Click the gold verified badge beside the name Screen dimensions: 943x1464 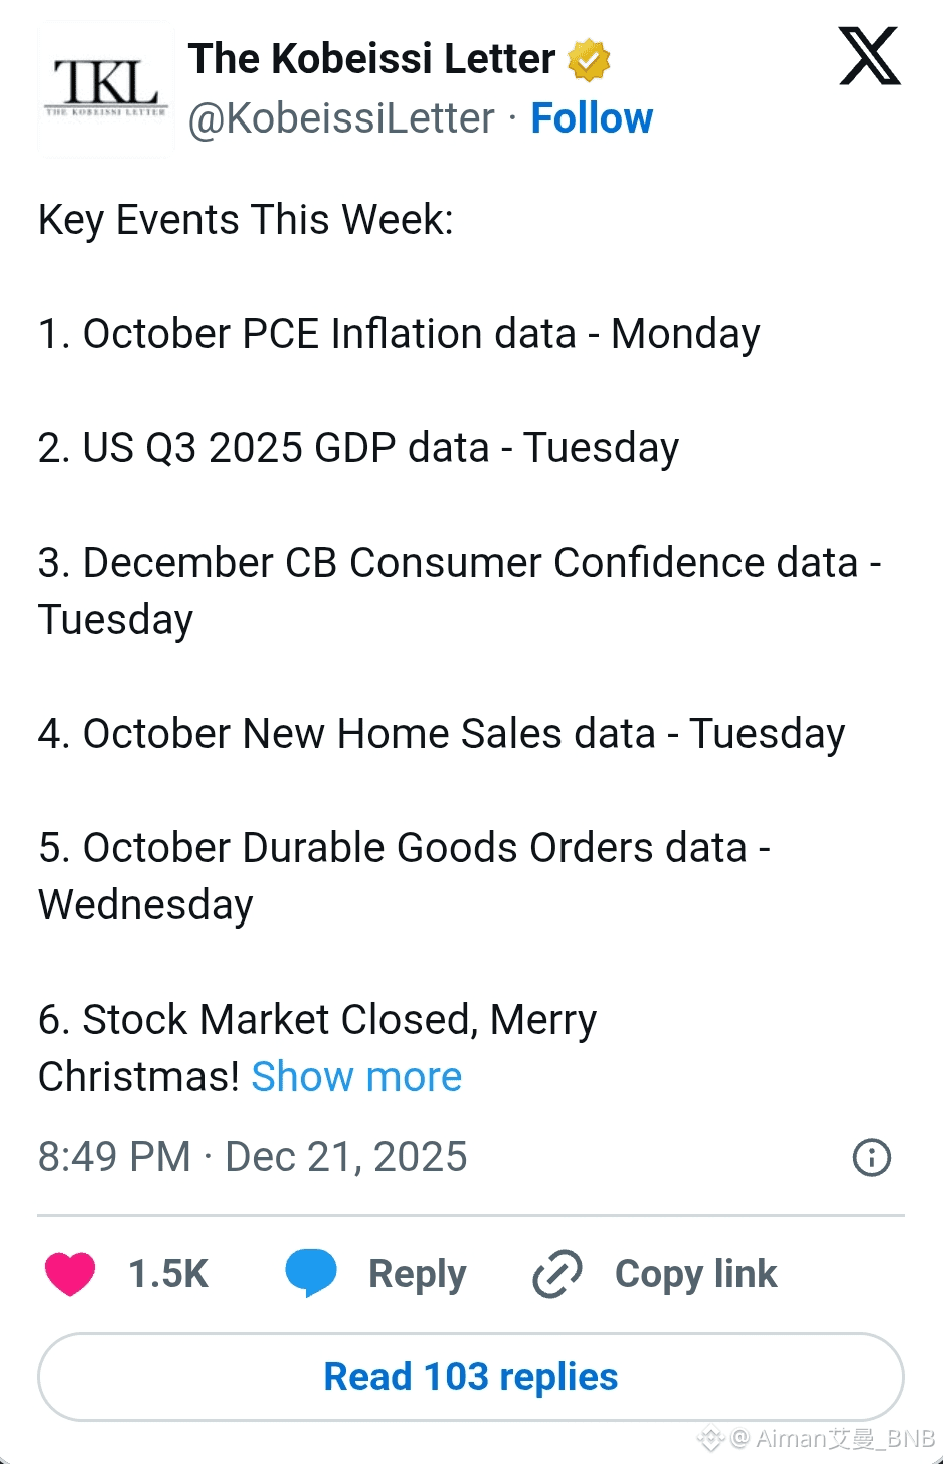click(589, 60)
